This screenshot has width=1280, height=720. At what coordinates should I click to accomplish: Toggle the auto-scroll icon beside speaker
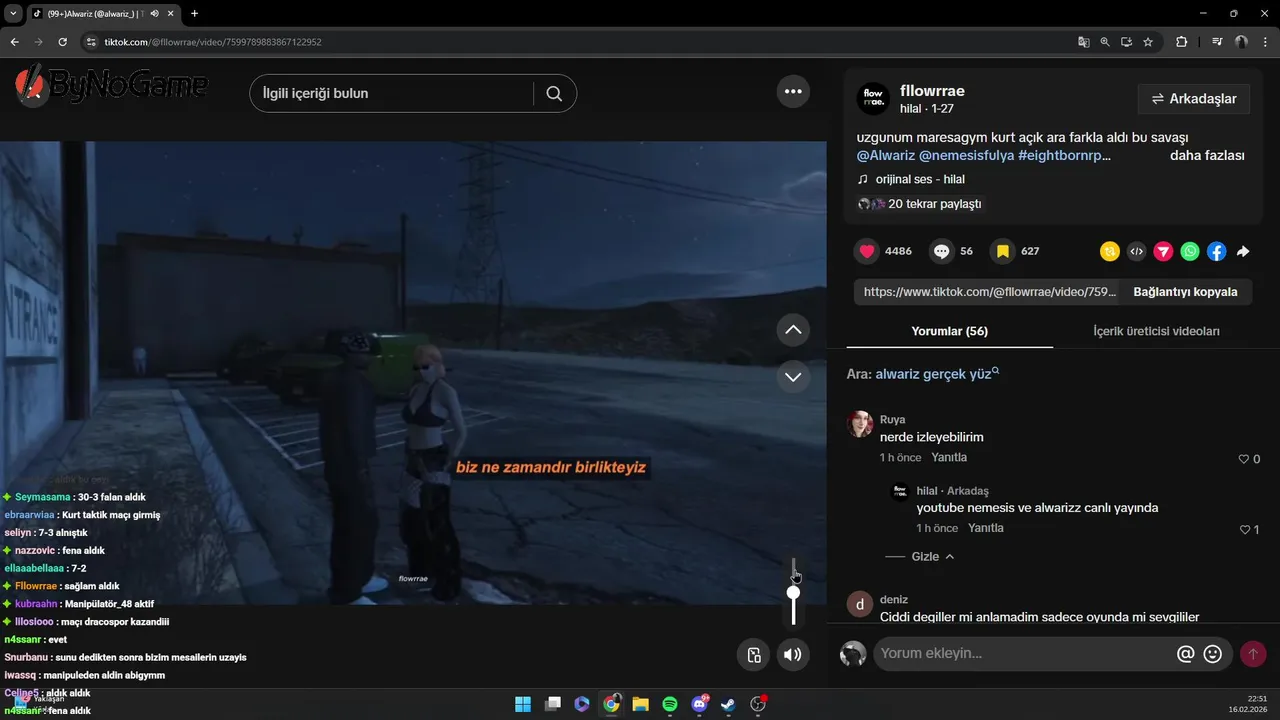[754, 655]
